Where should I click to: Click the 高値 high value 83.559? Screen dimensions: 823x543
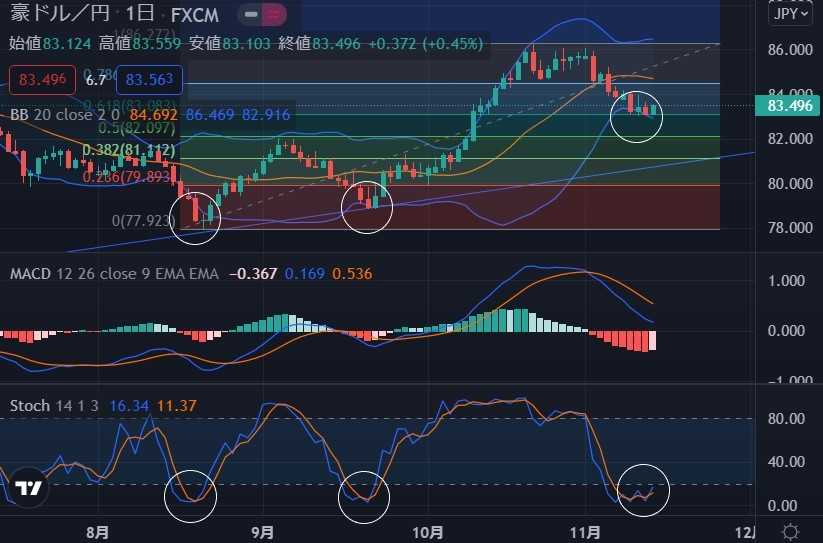[156, 44]
